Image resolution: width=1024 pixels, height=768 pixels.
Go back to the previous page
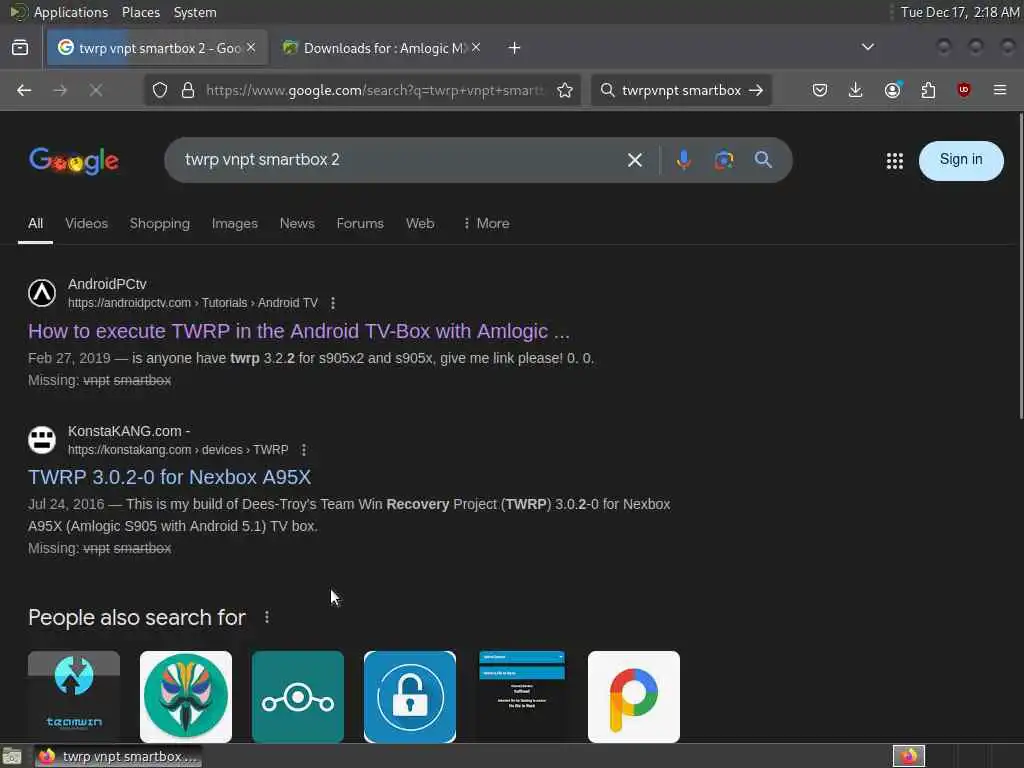tap(24, 90)
